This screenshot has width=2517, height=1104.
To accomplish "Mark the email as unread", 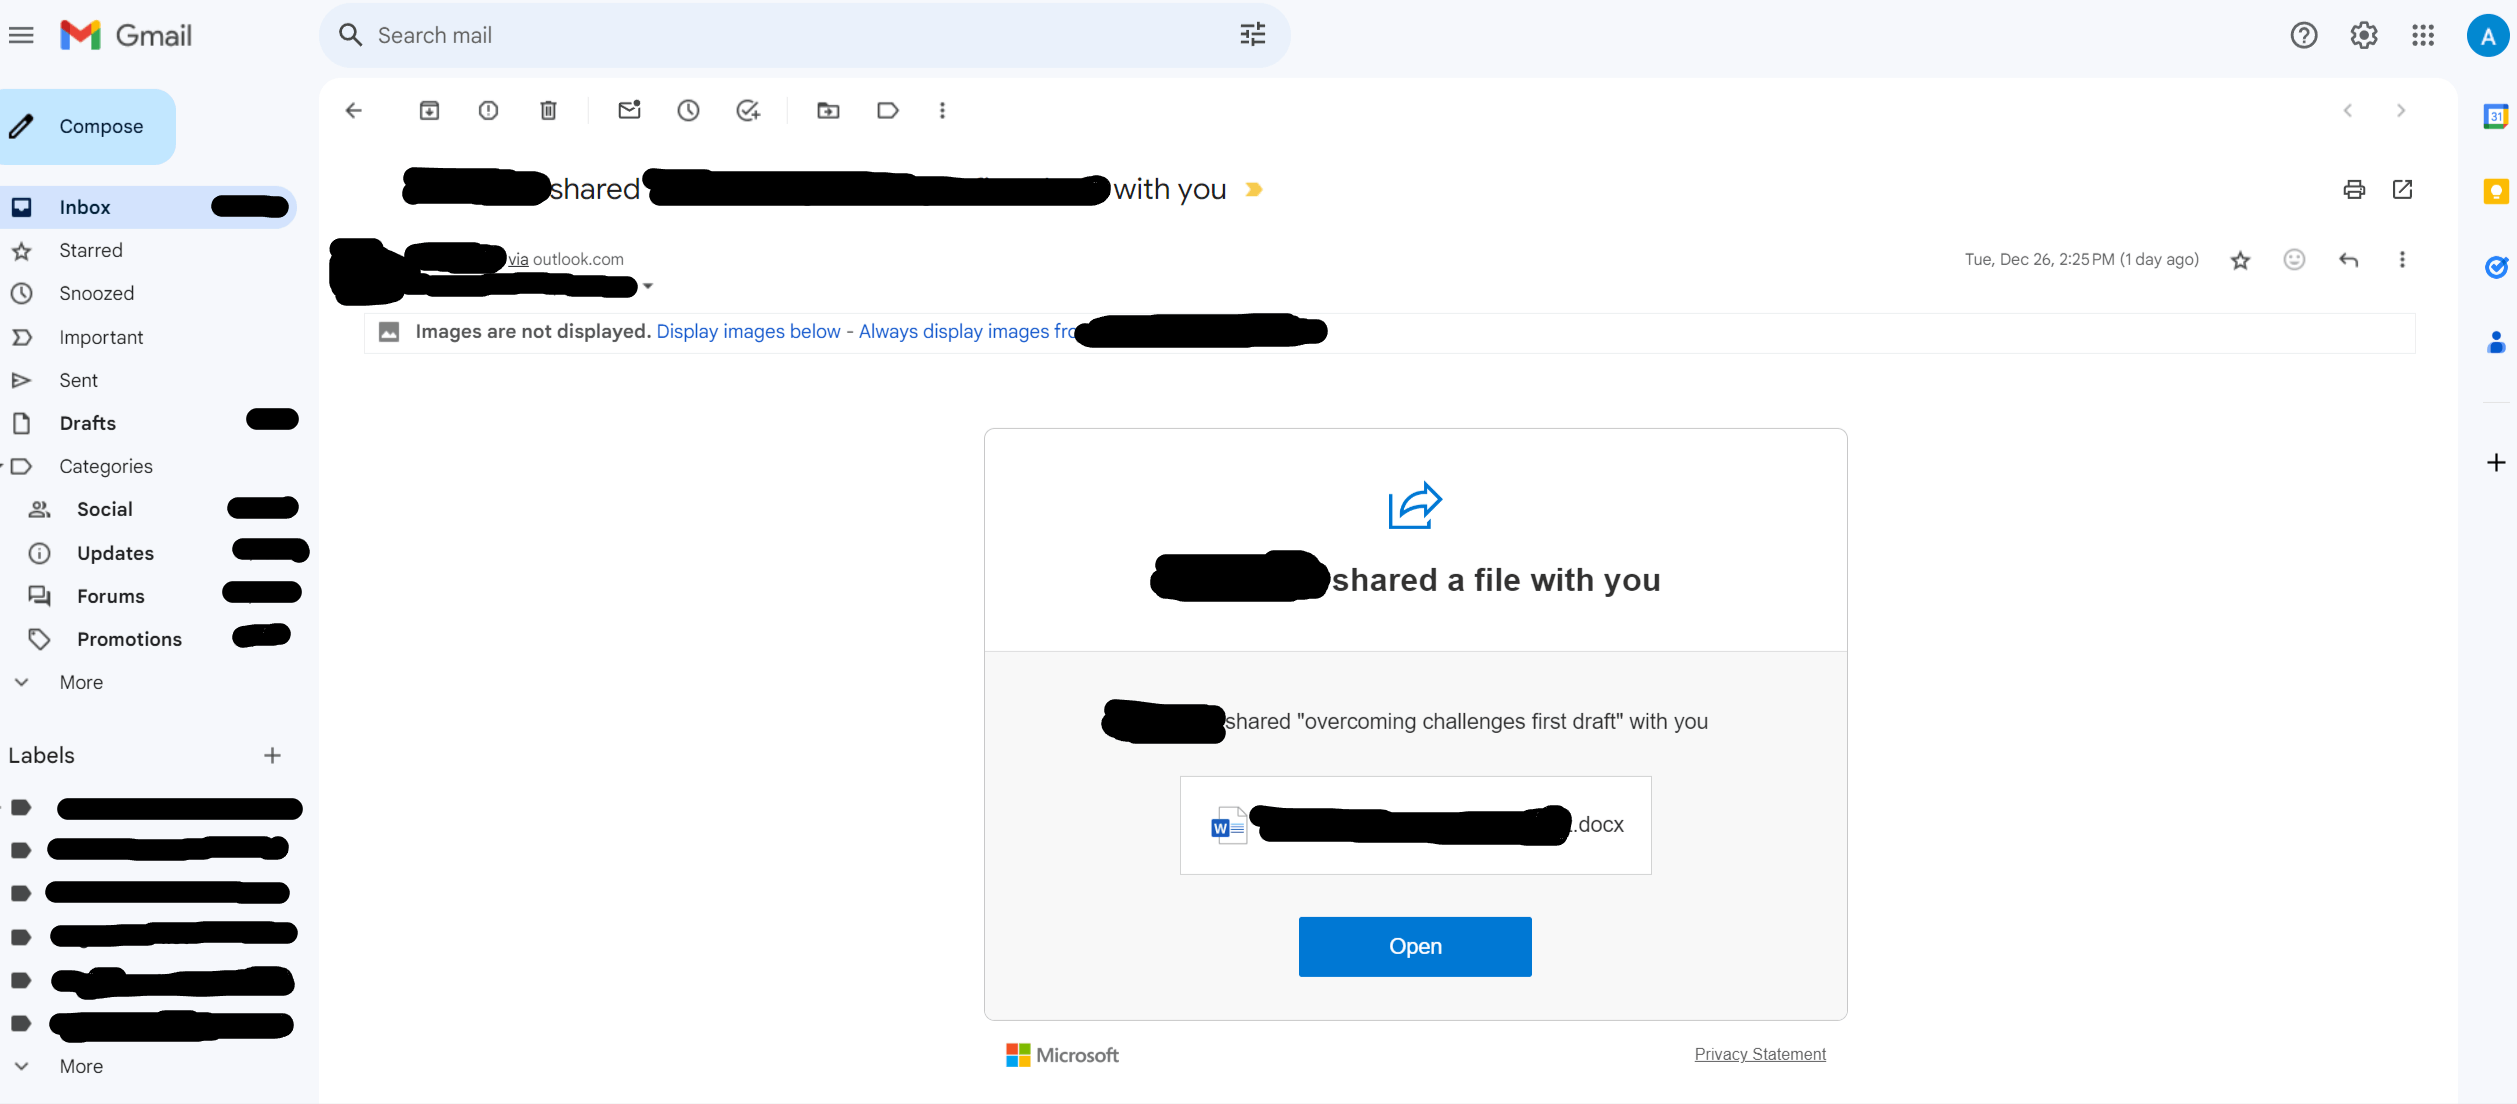I will click(x=629, y=110).
